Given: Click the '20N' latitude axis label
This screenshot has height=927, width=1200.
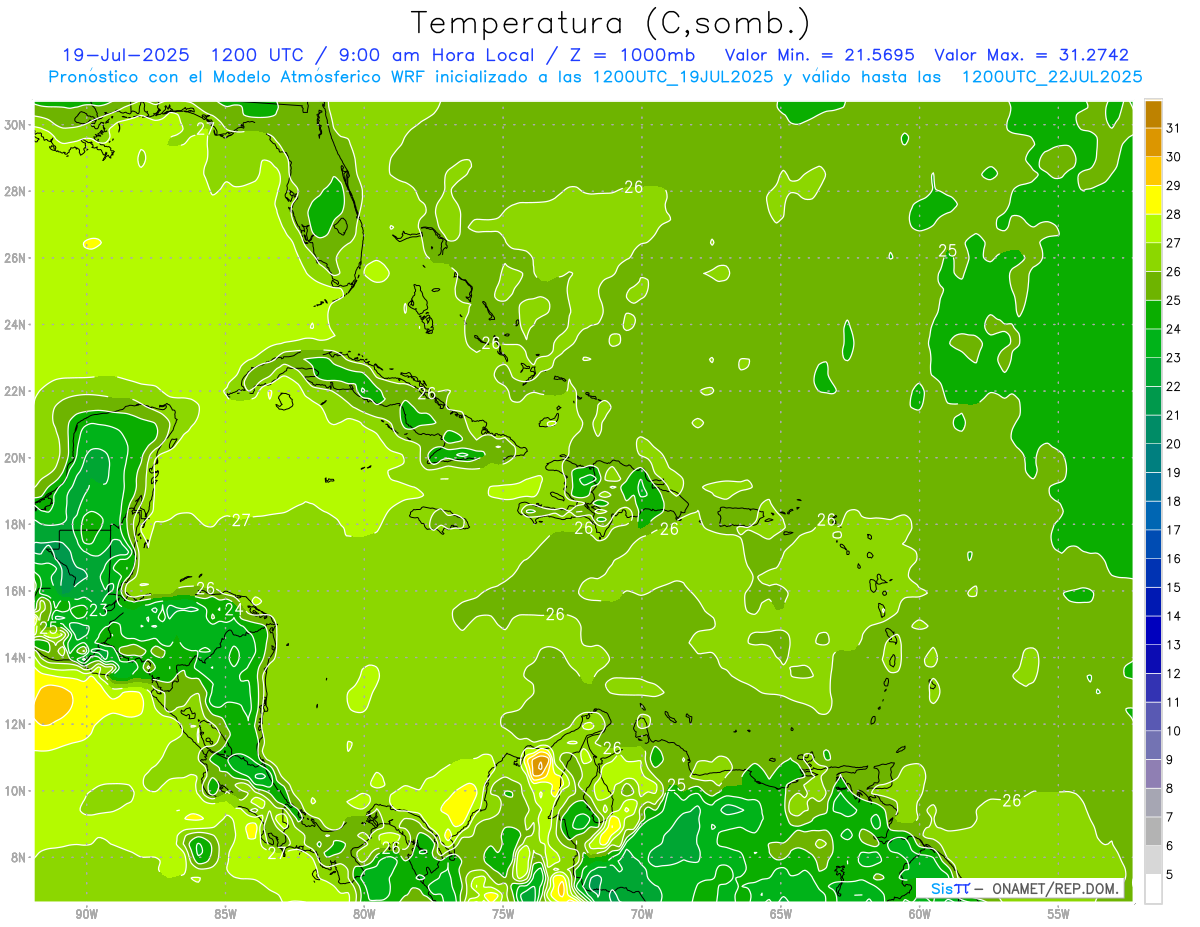Looking at the screenshot, I should click(x=15, y=457).
